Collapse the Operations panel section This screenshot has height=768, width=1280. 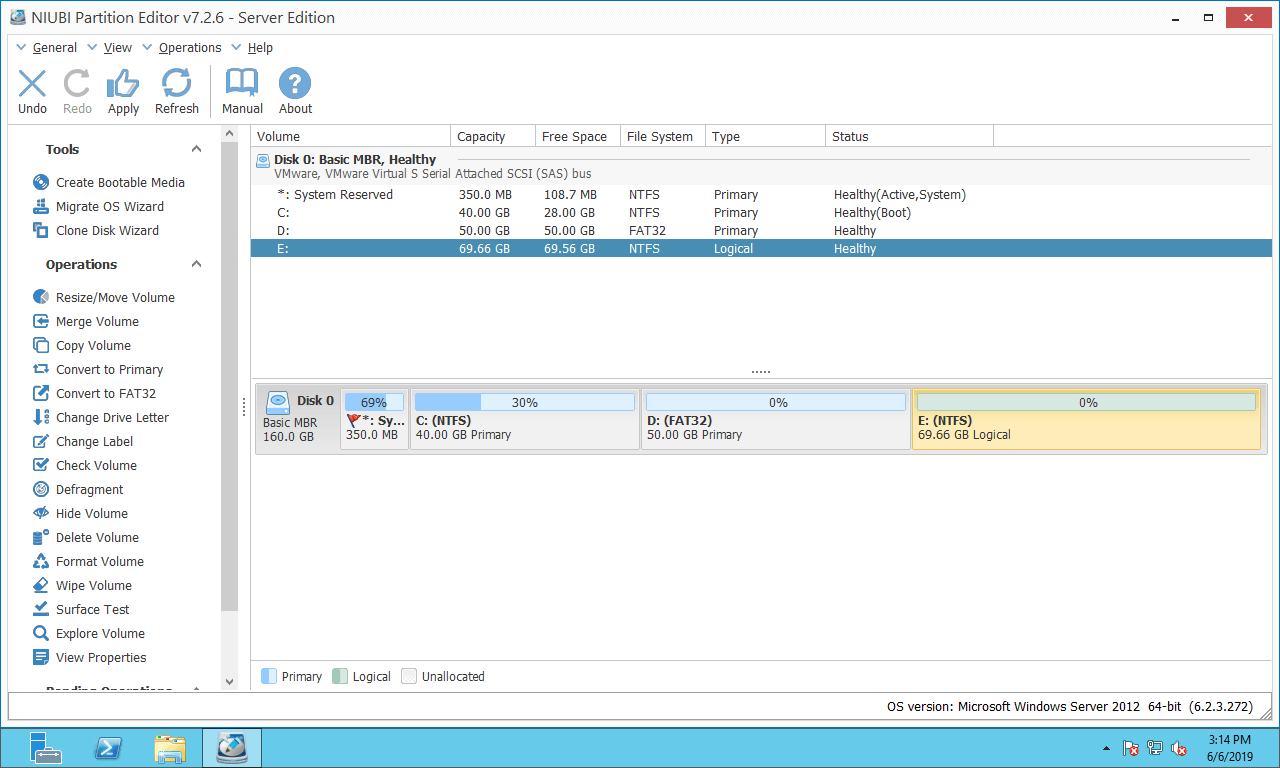[x=196, y=265]
